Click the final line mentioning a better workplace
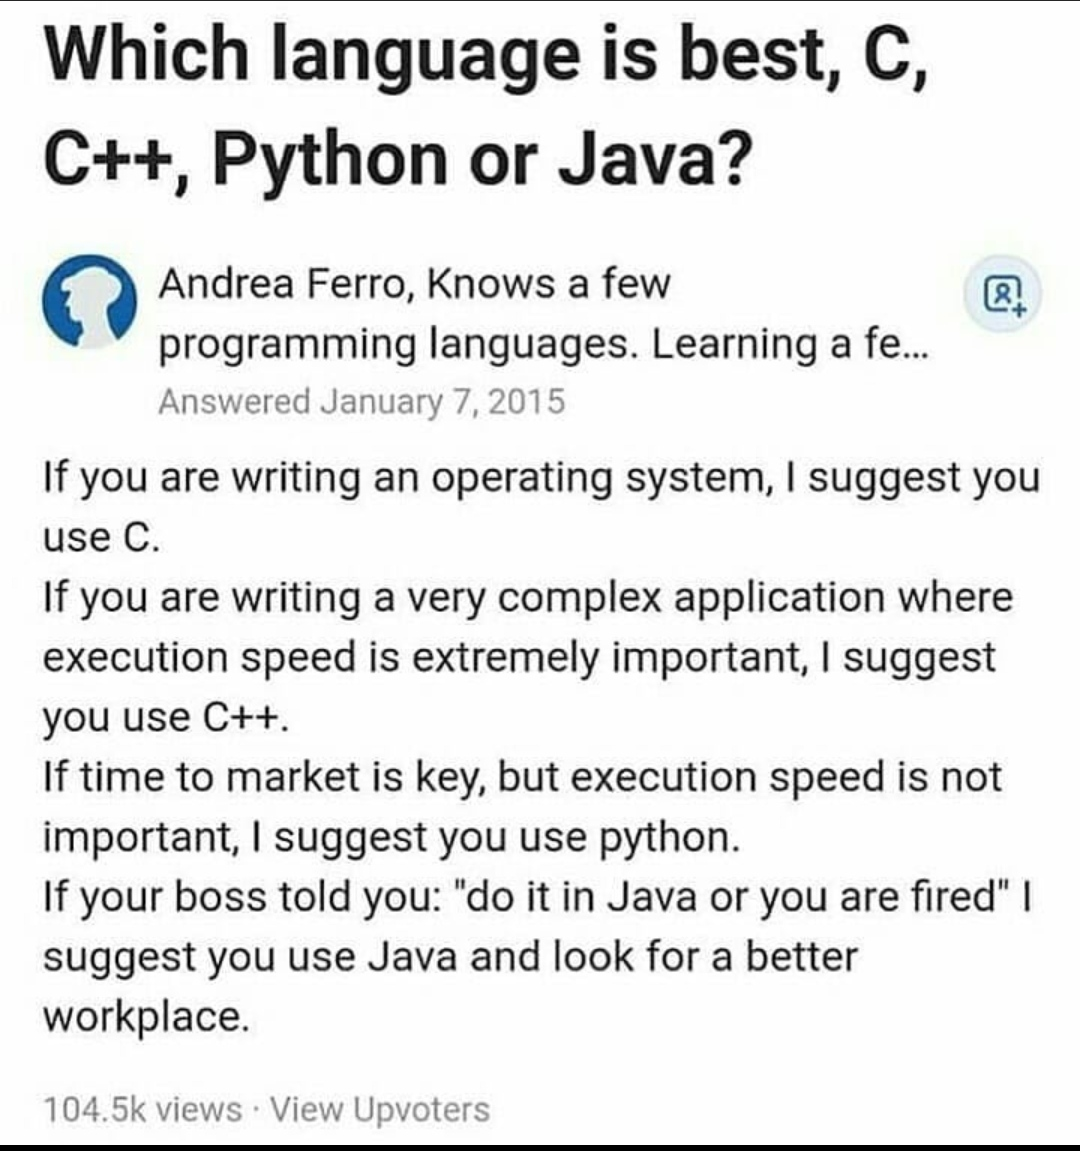 coord(146,1015)
